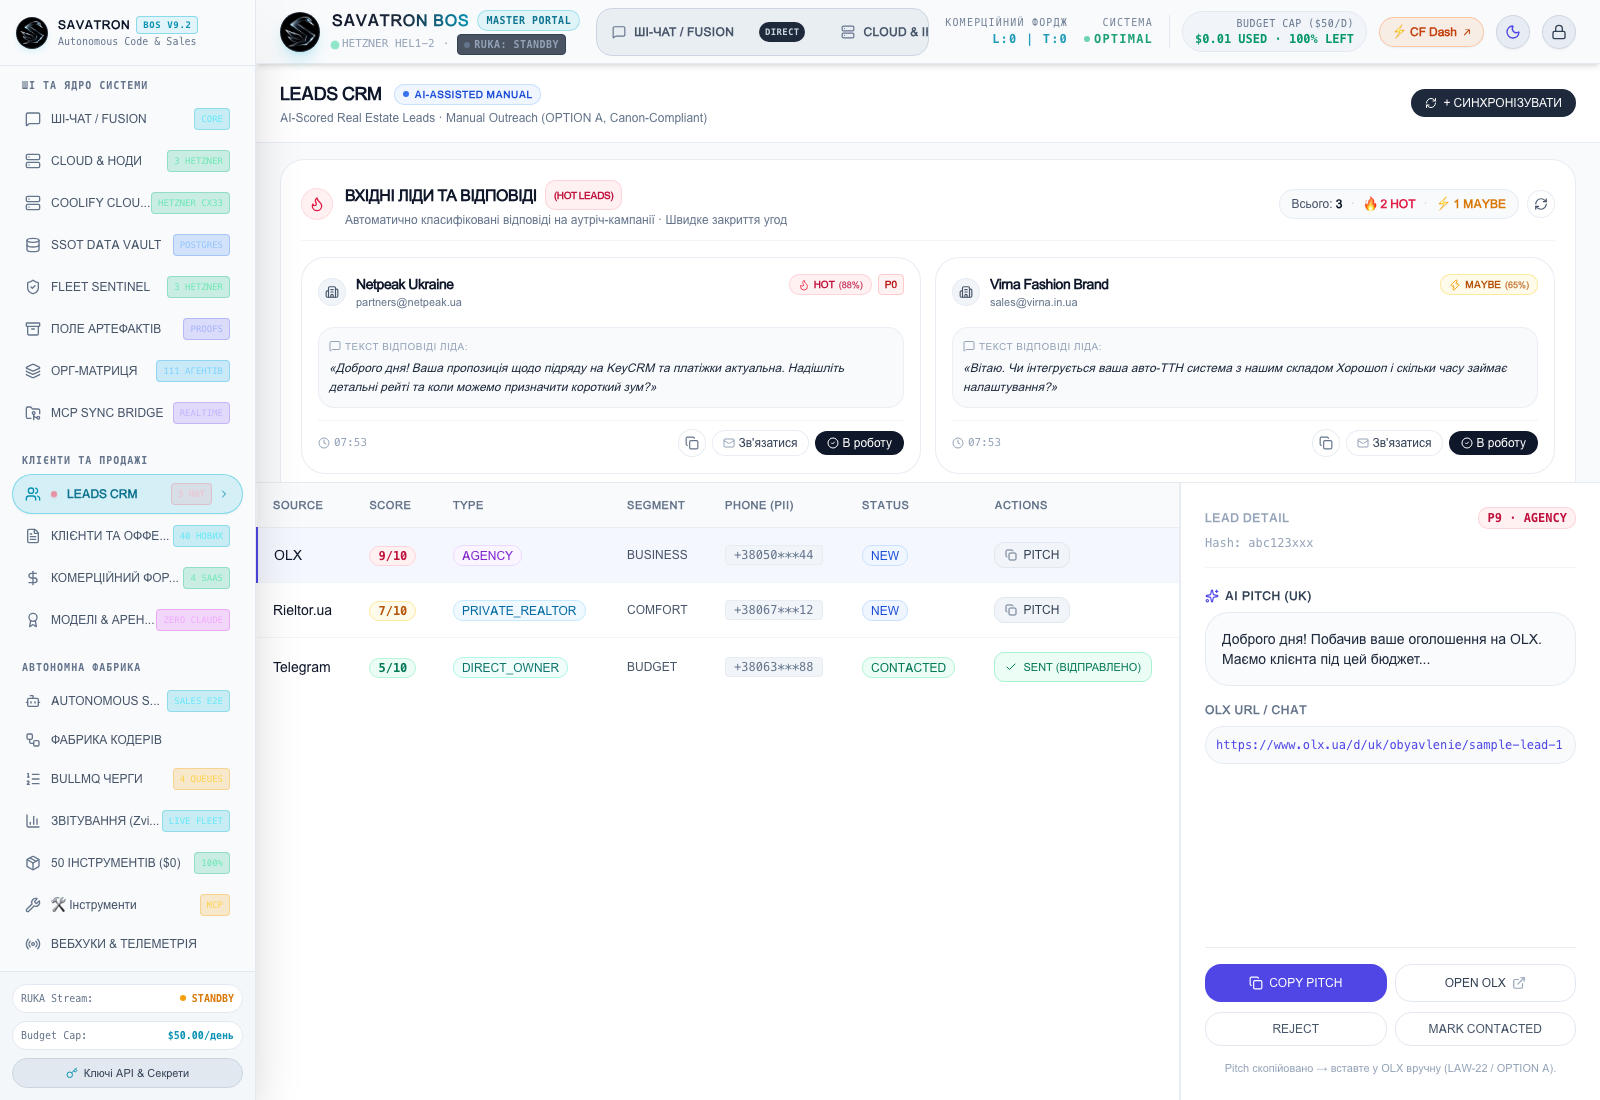Open CF Dash external link
This screenshot has height=1100, width=1600.
[1431, 32]
